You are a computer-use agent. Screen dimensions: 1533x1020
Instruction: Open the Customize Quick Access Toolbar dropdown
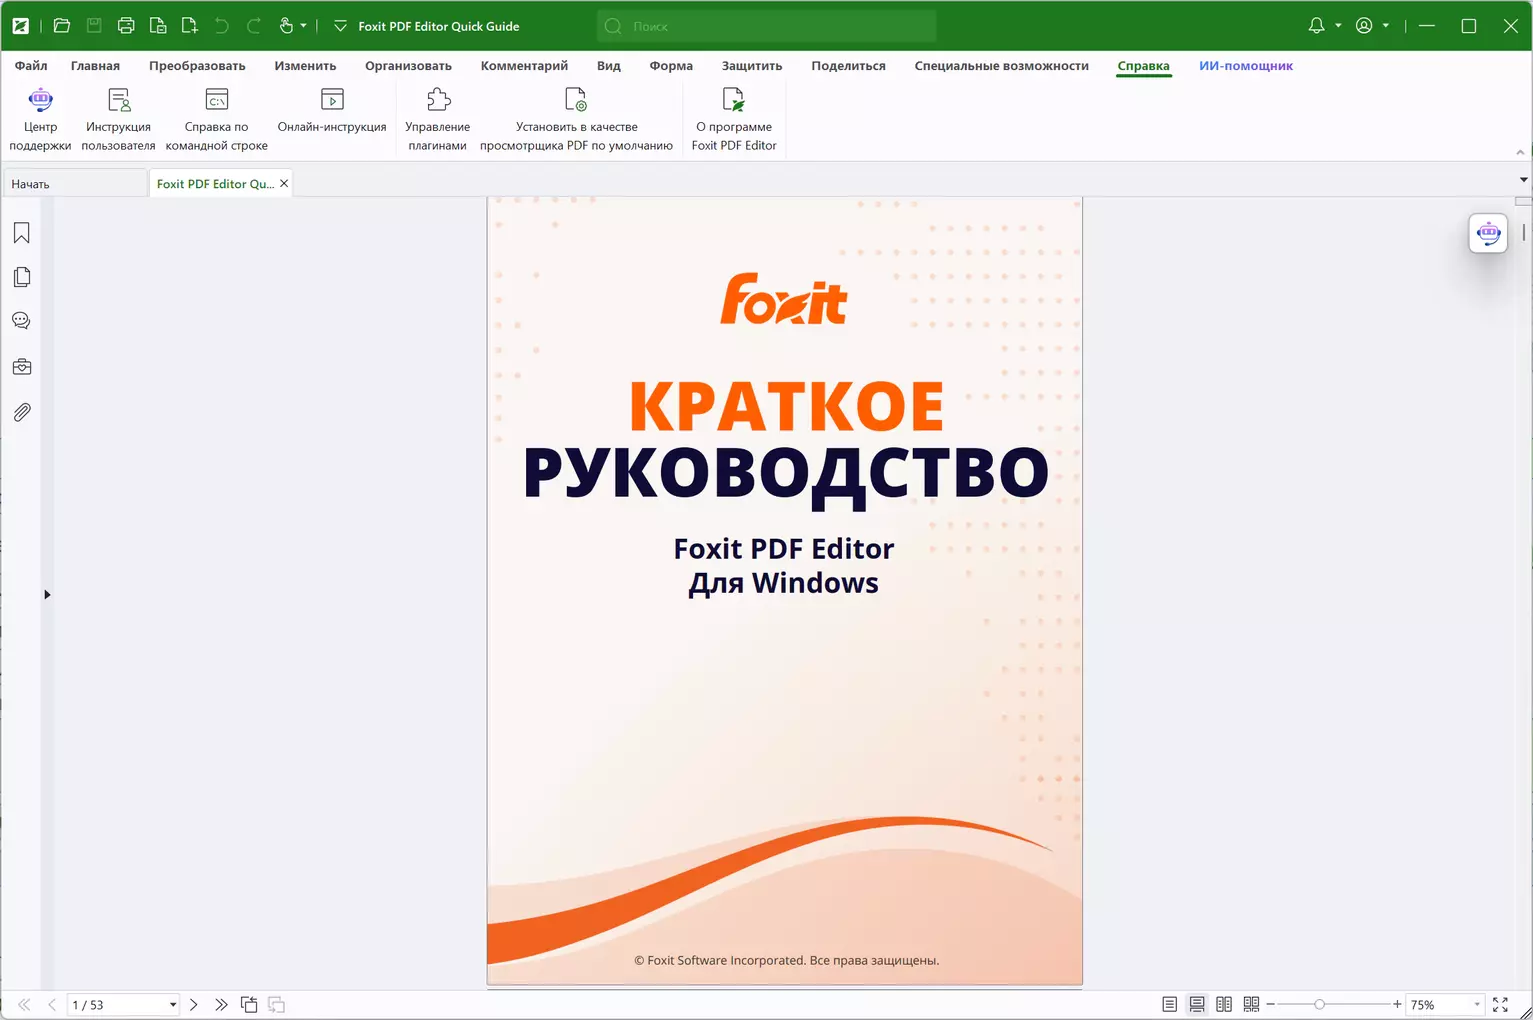click(x=340, y=26)
